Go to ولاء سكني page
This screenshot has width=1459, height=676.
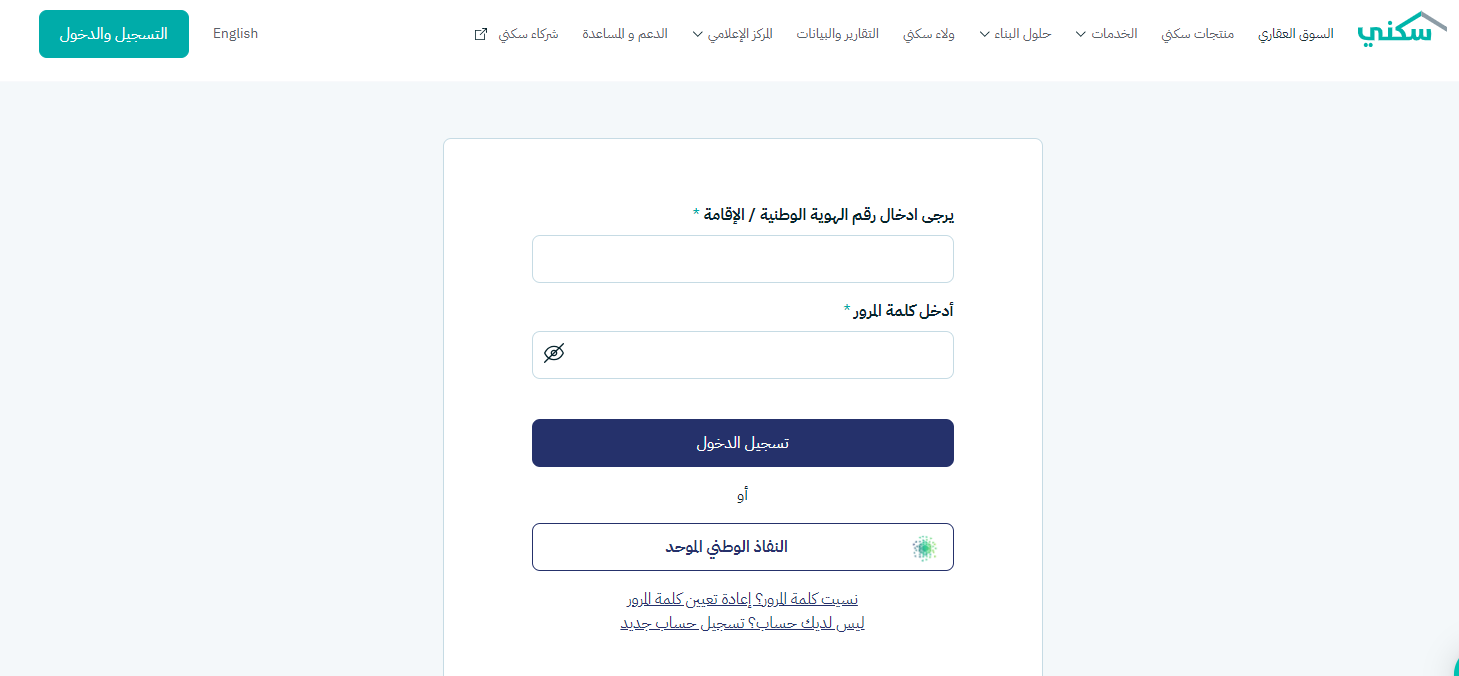[x=929, y=34]
